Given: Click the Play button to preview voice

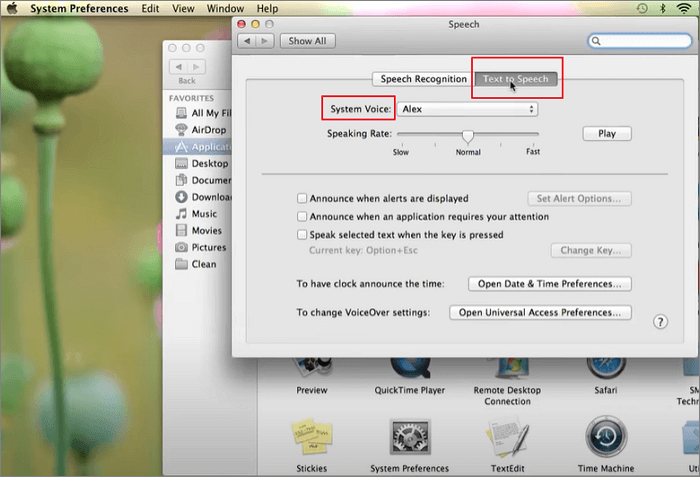Looking at the screenshot, I should coord(607,134).
